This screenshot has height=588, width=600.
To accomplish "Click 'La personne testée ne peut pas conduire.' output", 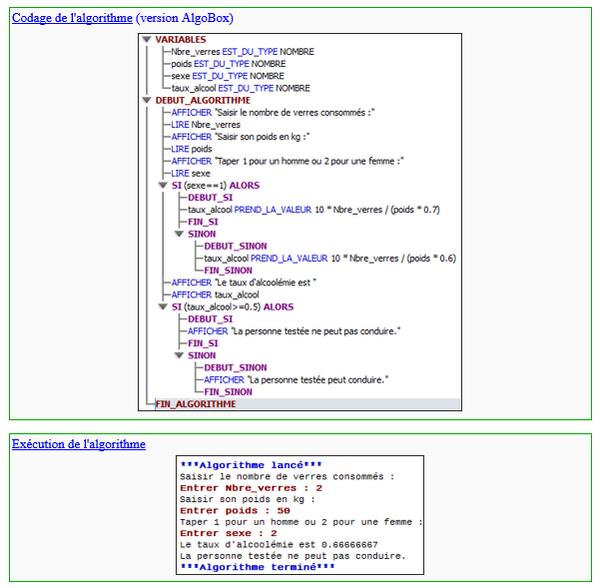I will 293,556.
